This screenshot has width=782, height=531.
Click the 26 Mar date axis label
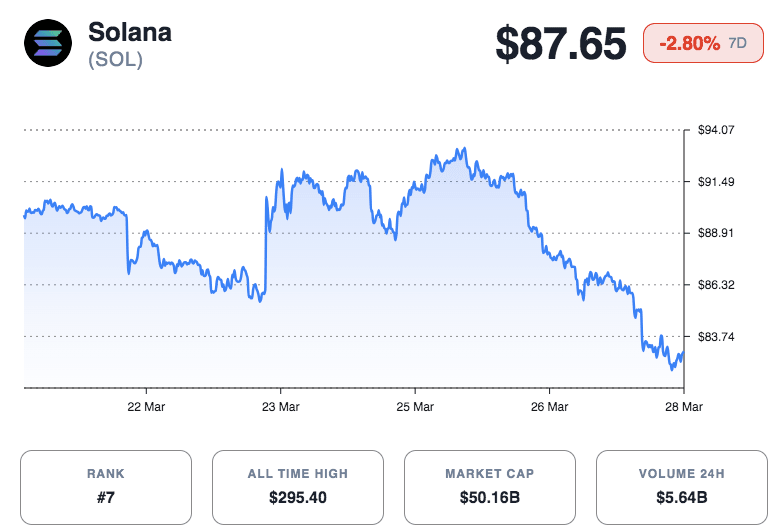[550, 407]
